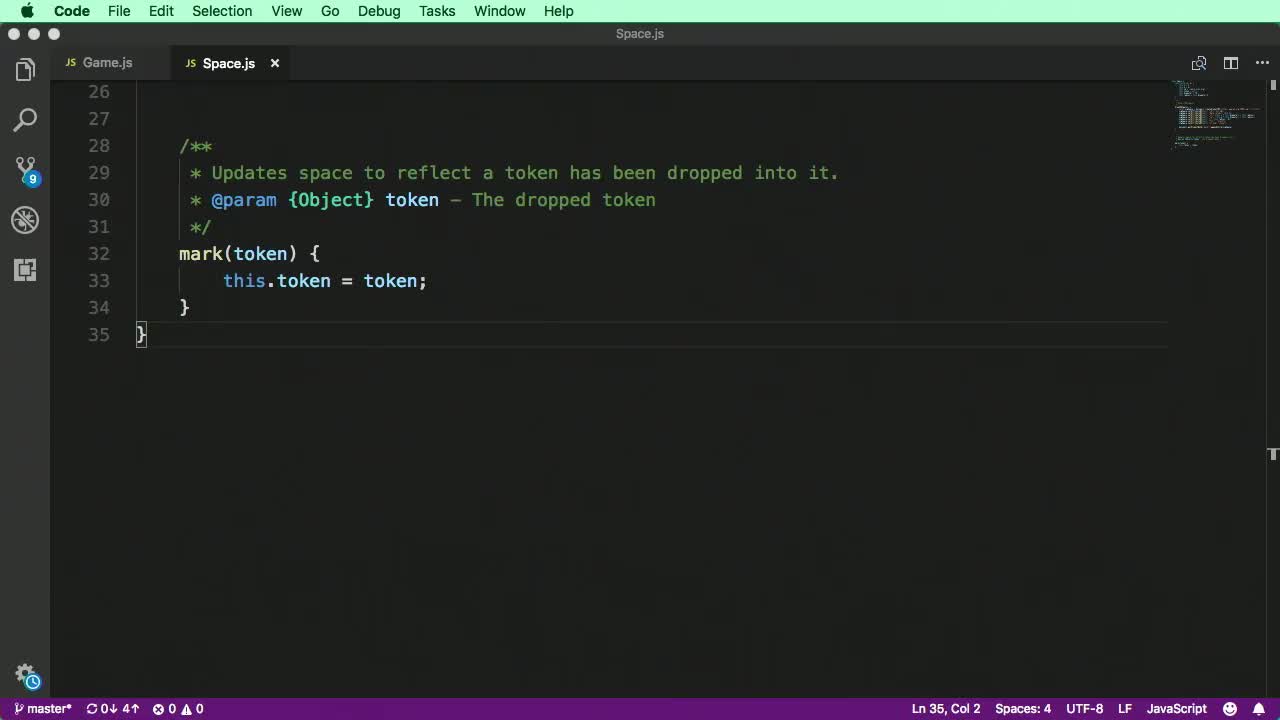Switch encoding from UTF-8
This screenshot has width=1280, height=720.
(1084, 708)
